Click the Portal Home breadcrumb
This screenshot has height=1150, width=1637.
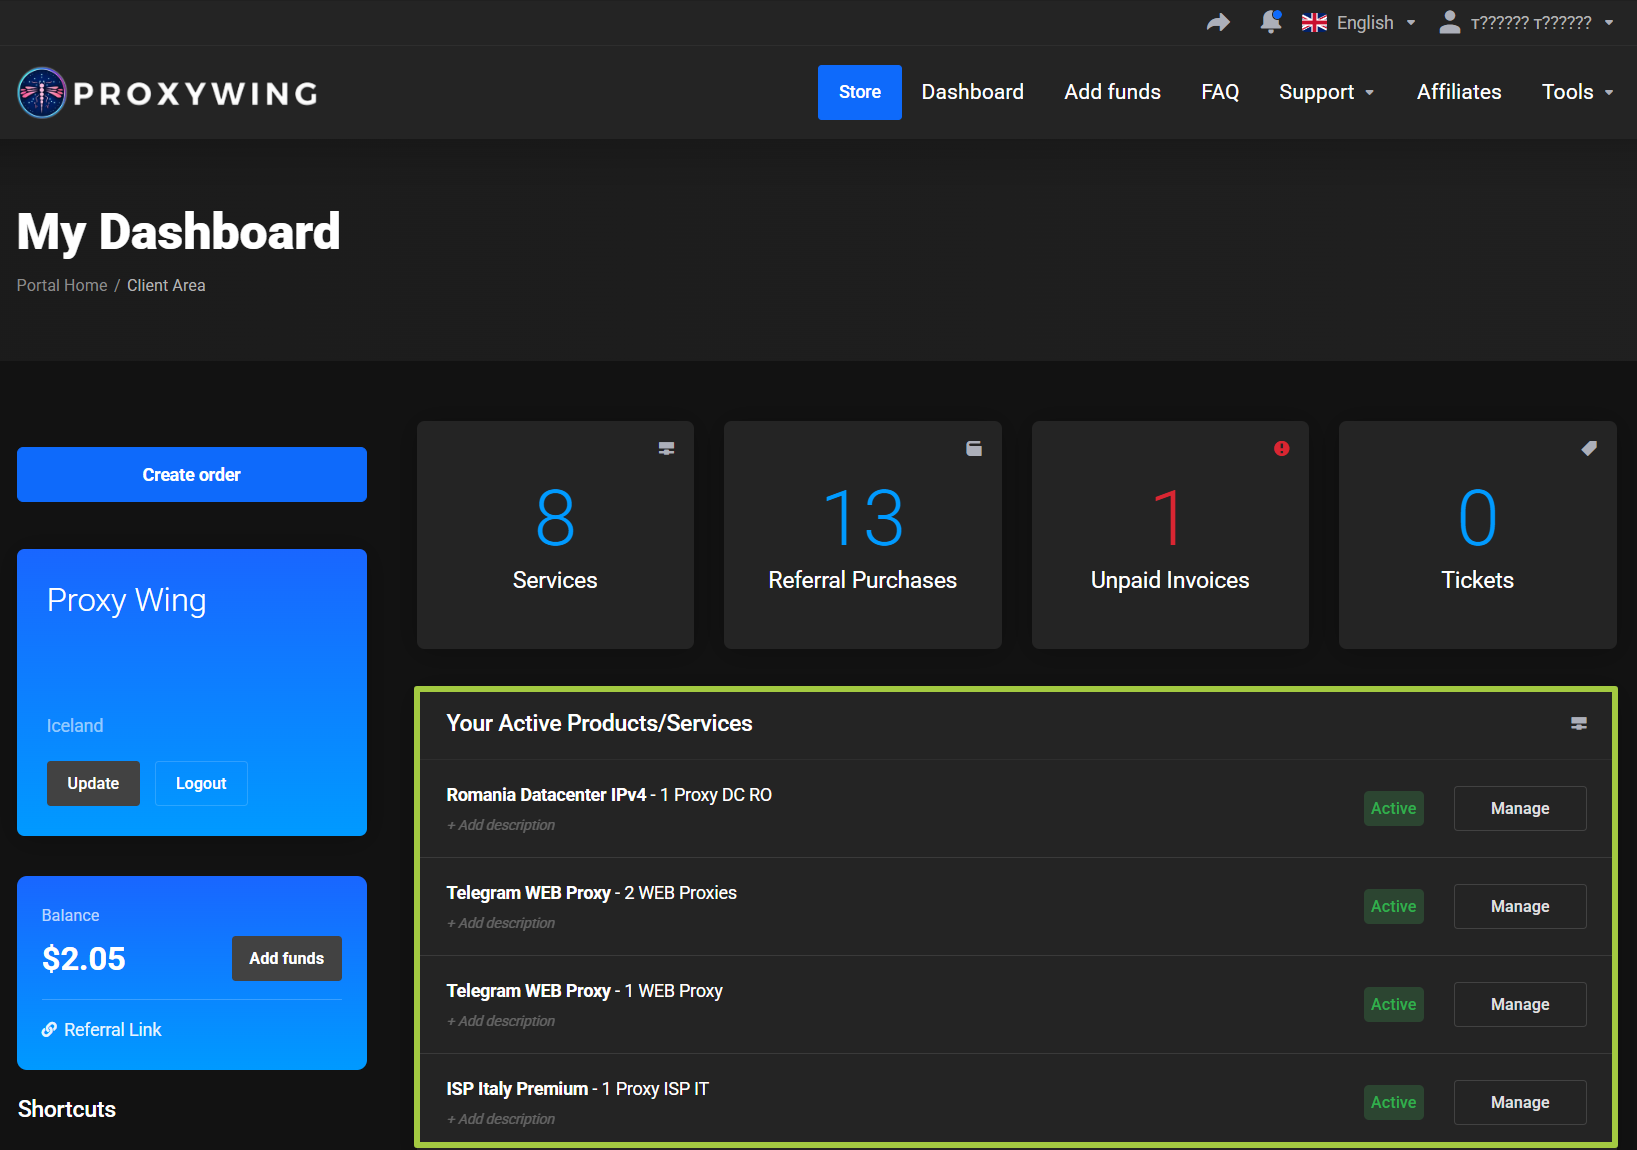(x=62, y=285)
